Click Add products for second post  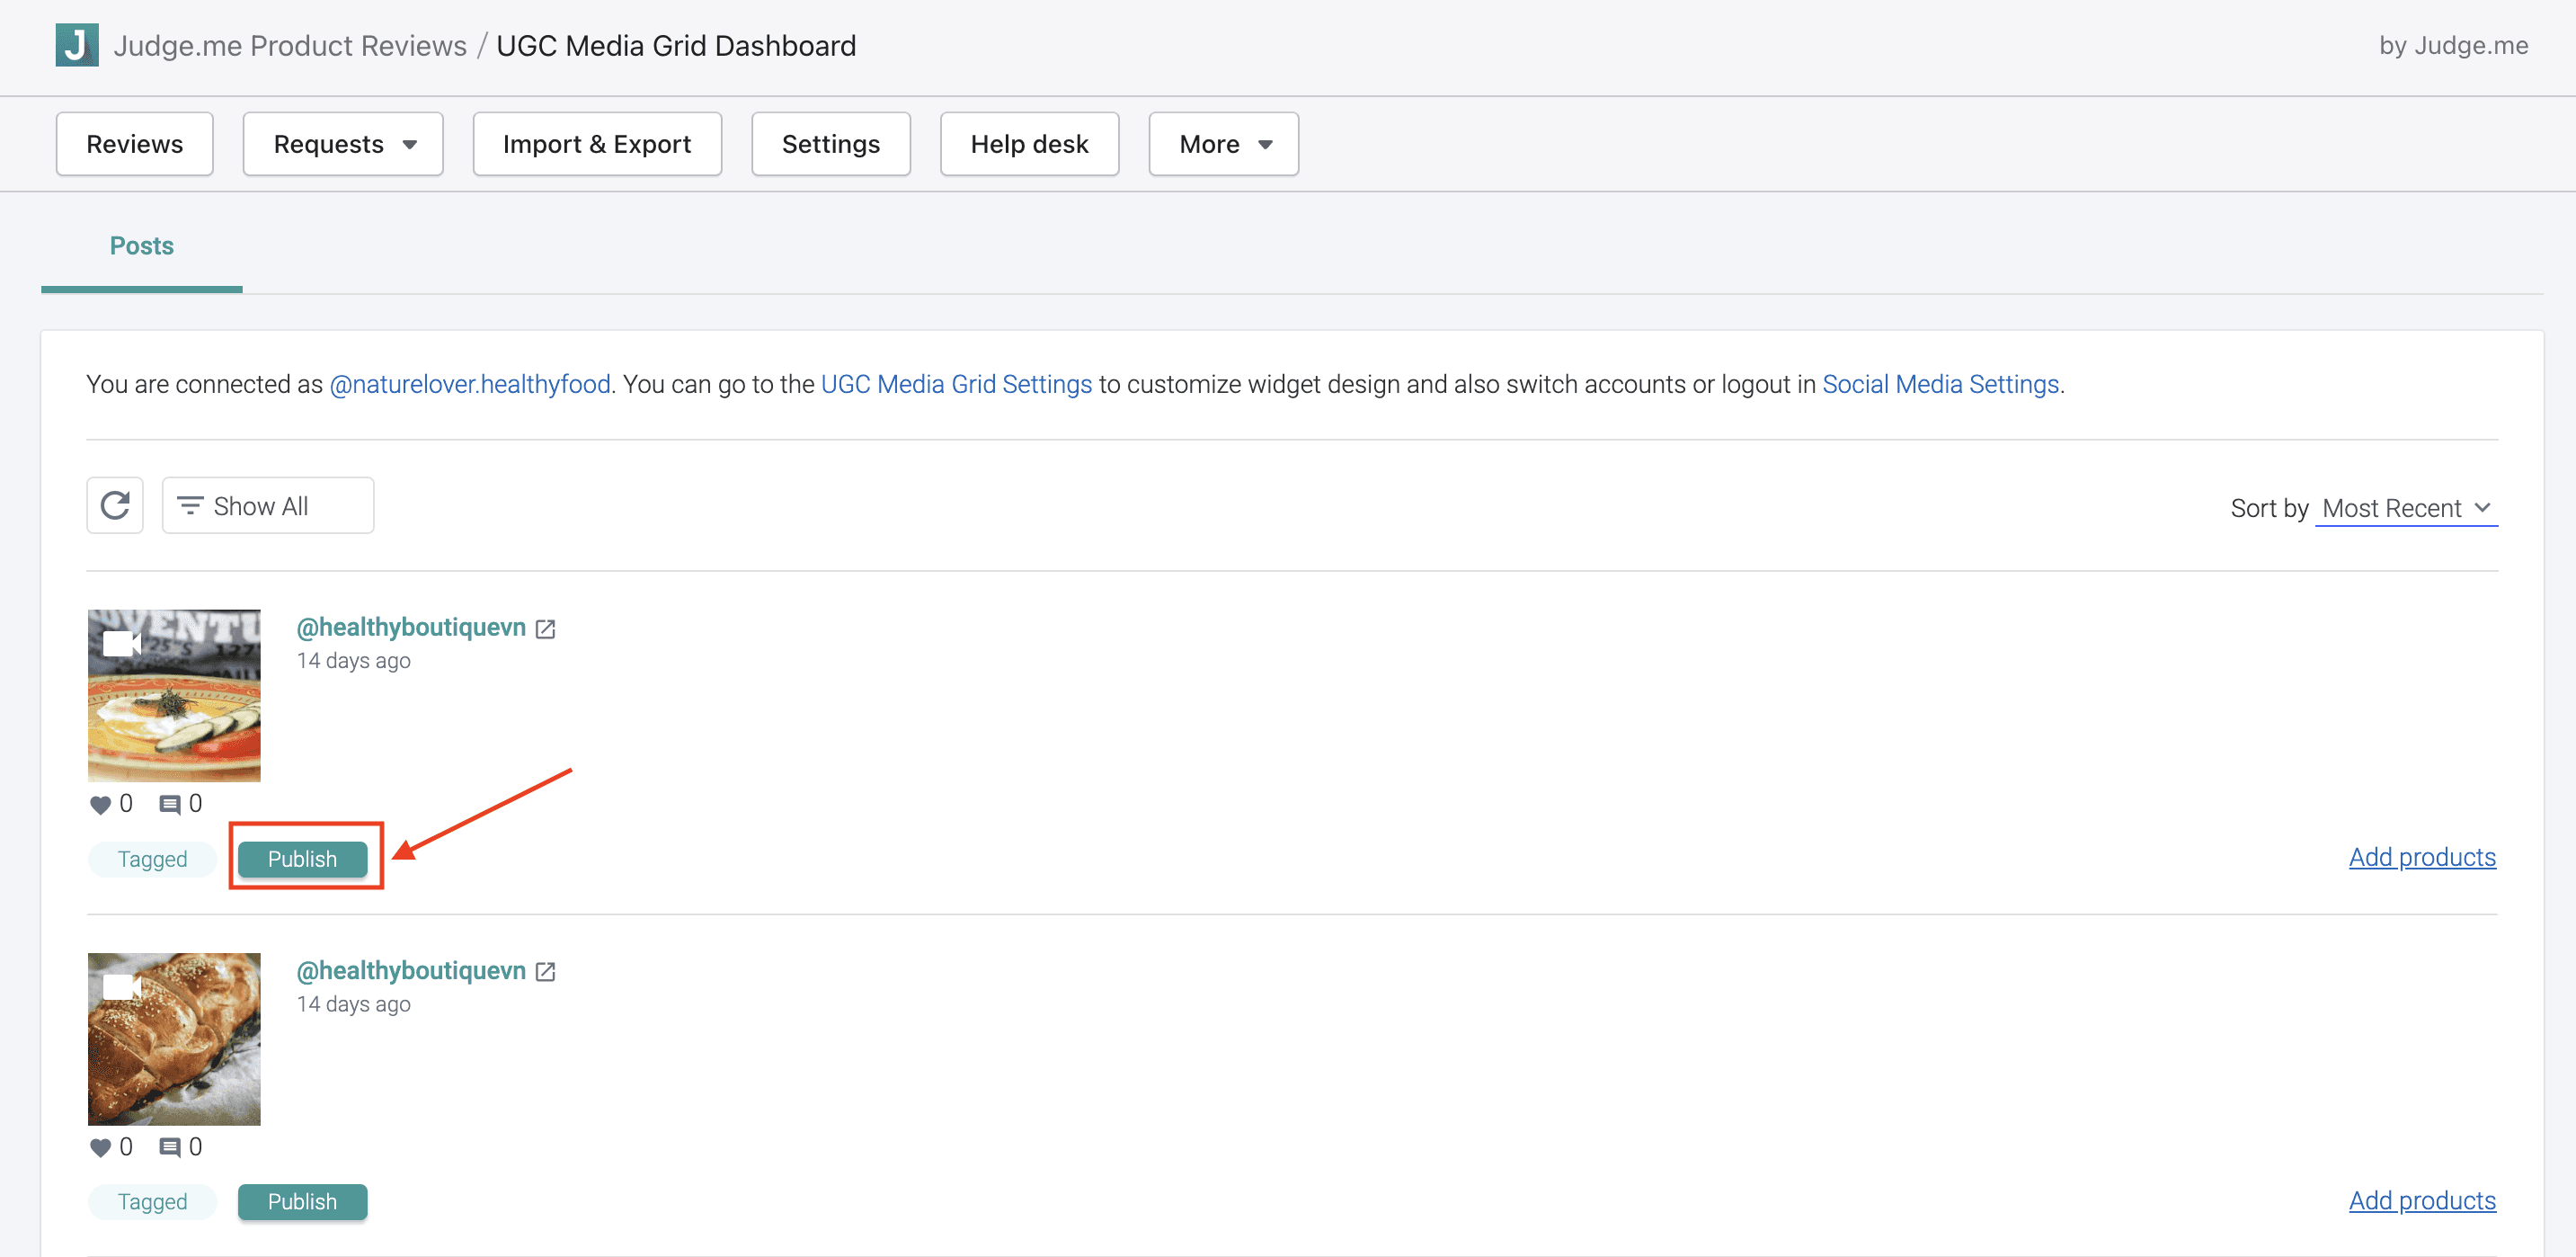click(2421, 1200)
